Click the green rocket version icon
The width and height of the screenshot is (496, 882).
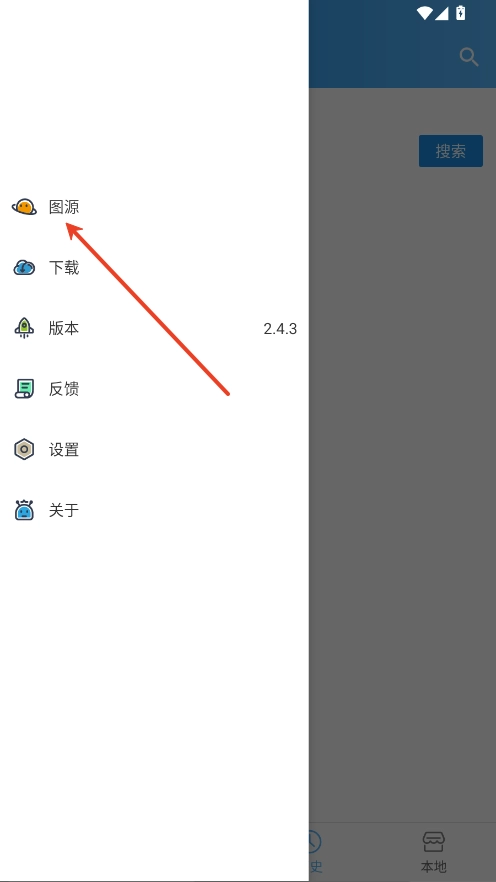[x=24, y=328]
